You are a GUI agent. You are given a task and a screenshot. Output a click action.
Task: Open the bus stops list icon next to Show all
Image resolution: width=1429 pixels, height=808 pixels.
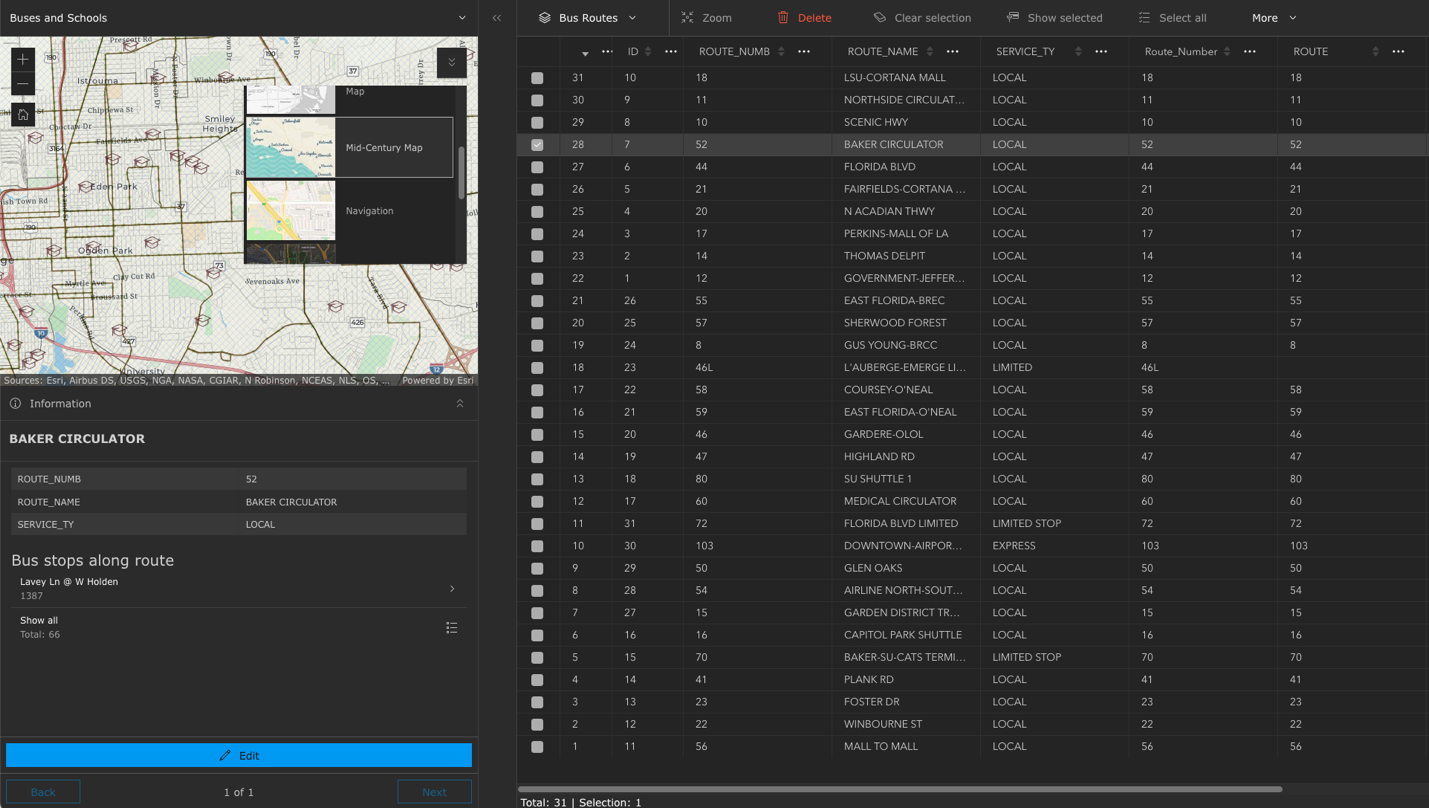[x=451, y=627]
